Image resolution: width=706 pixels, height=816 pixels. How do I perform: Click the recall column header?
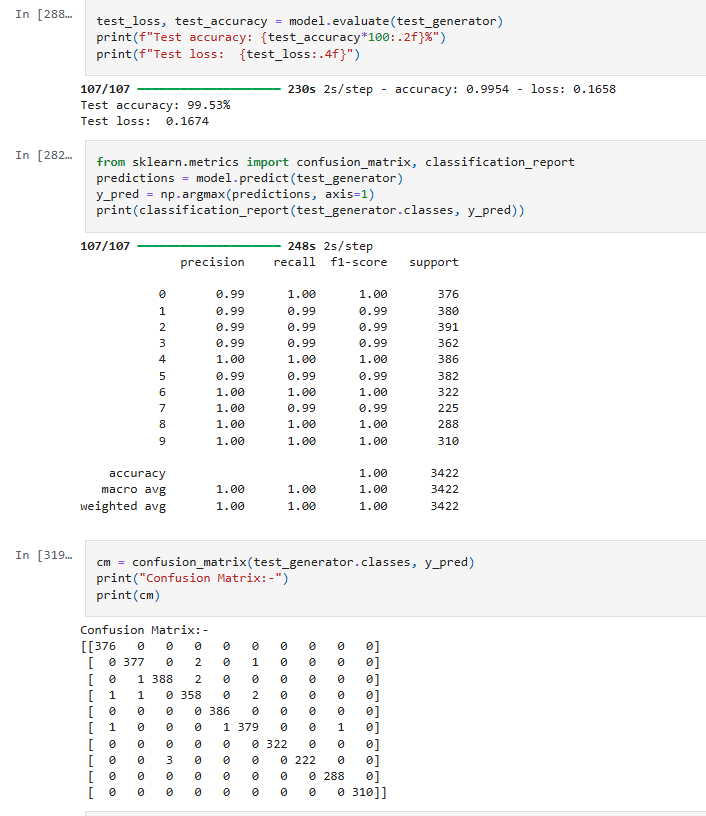click(x=294, y=262)
